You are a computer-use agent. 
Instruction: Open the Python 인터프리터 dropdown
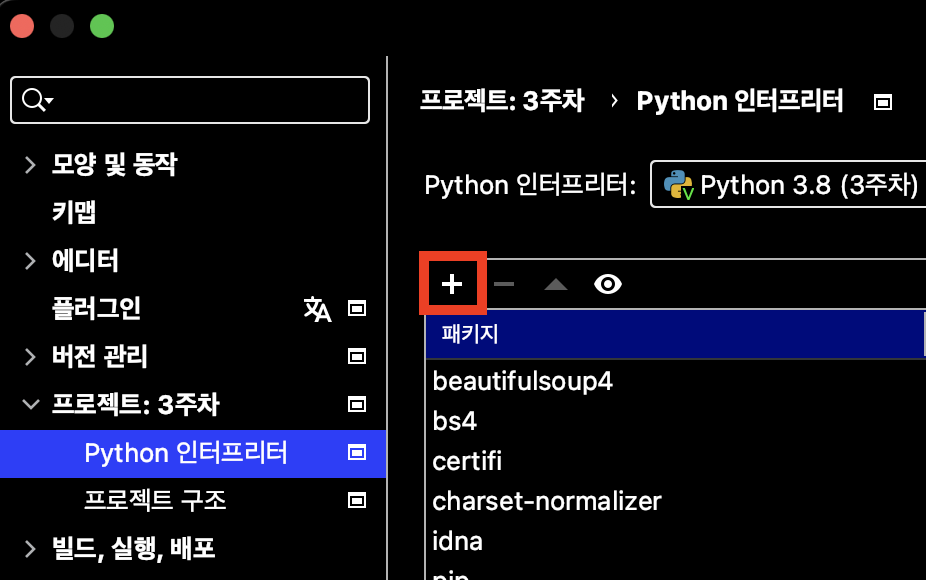[x=788, y=184]
